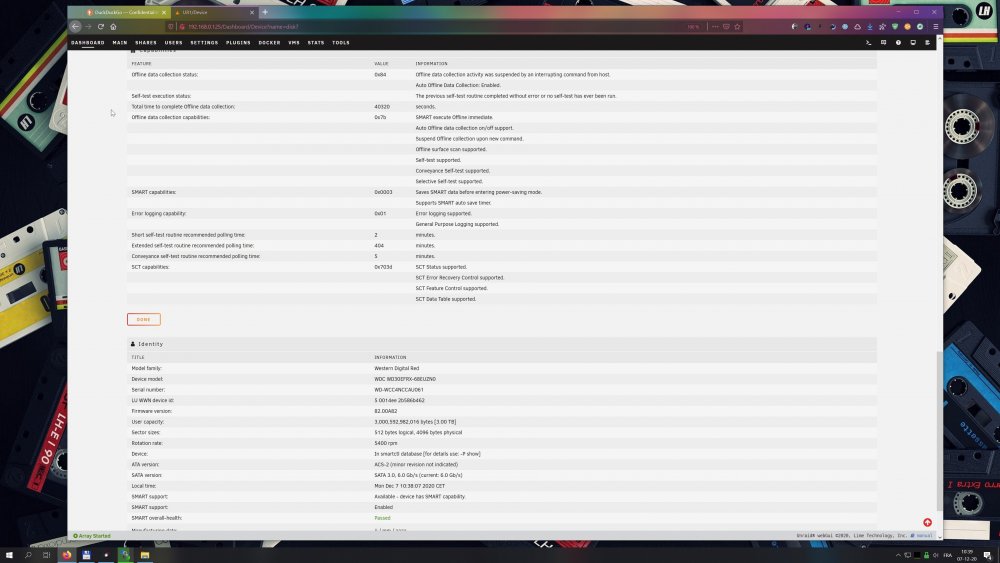The image size is (1000, 563).
Task: Go back with the browser back arrow
Action: tap(75, 27)
